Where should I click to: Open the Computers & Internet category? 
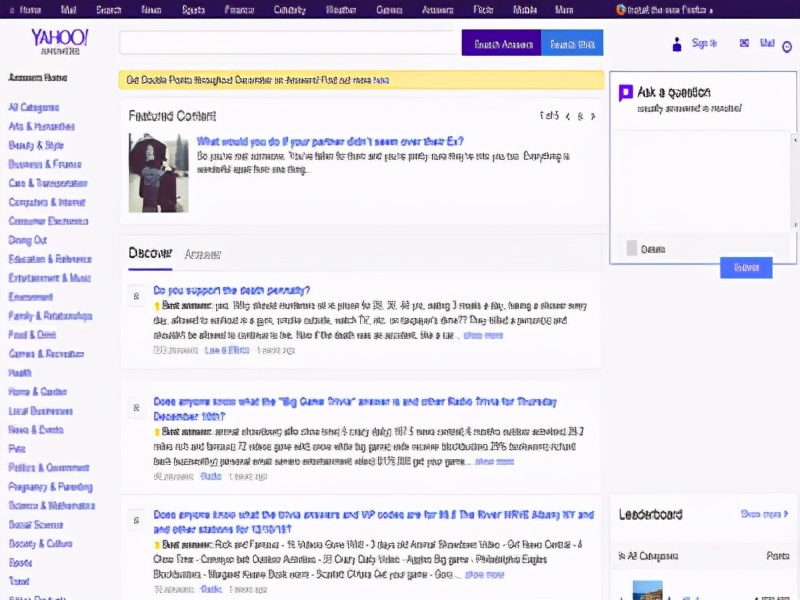[47, 202]
